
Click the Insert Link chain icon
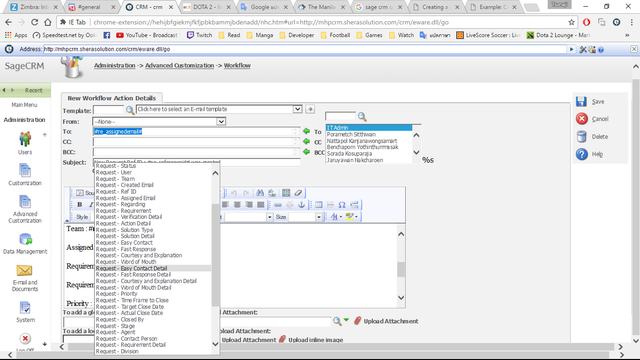278,204
